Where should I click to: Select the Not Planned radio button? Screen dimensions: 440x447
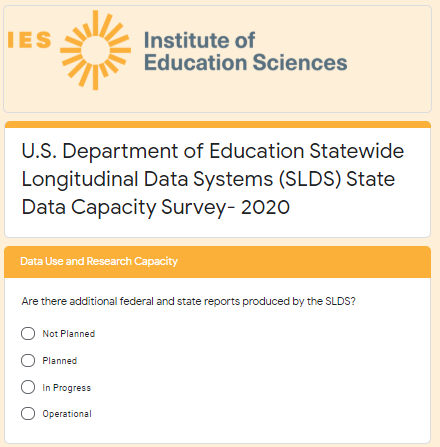(x=28, y=333)
